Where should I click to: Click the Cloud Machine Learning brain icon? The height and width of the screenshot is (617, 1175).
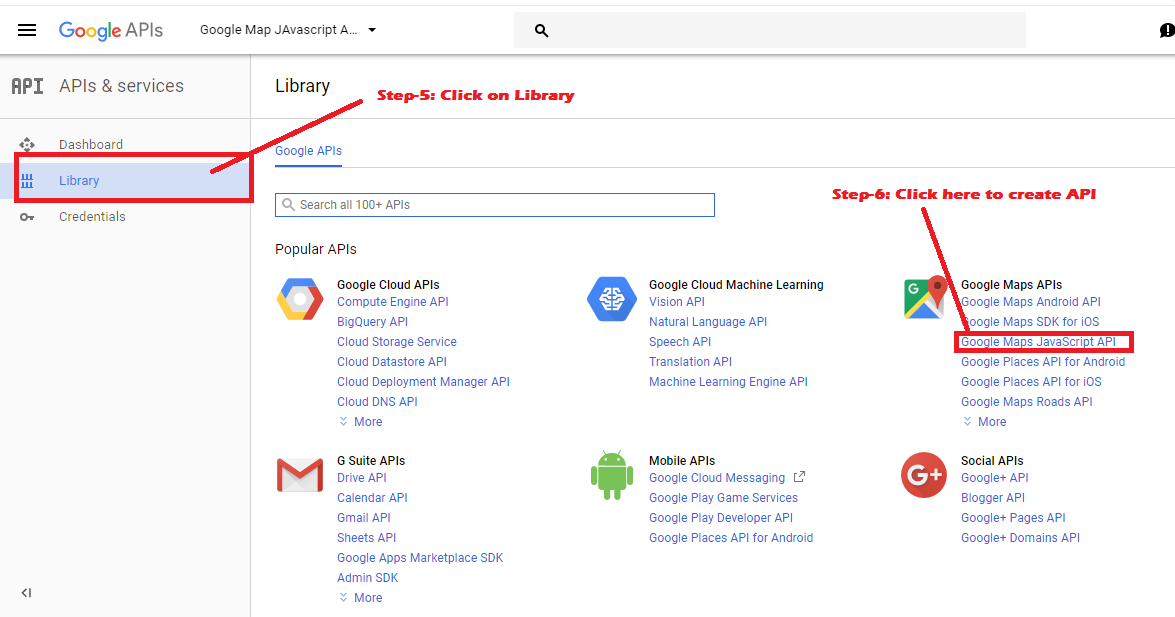(x=611, y=298)
